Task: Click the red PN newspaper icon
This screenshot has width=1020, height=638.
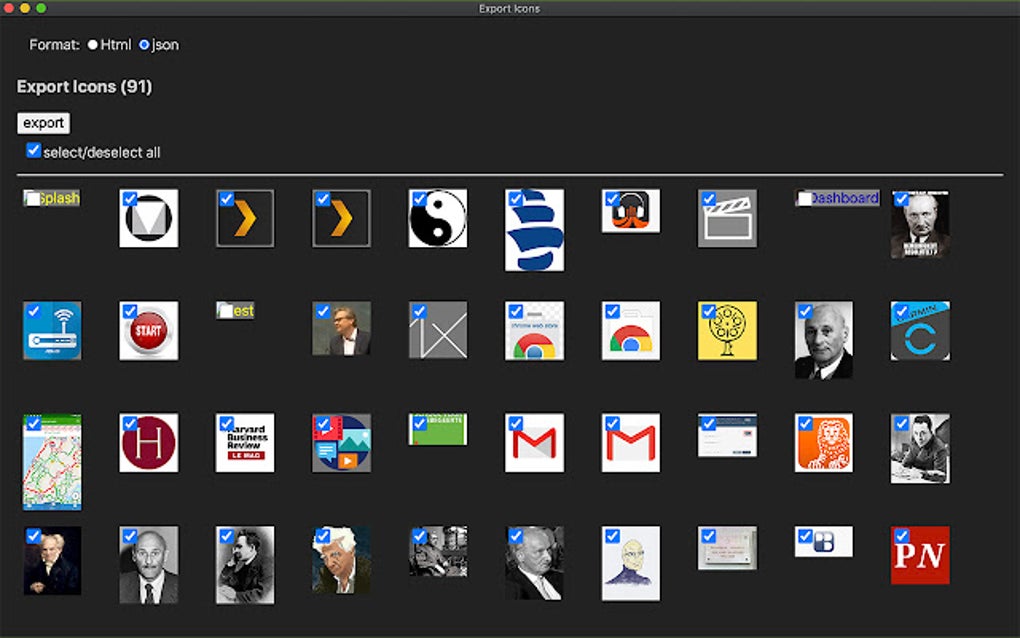Action: 920,557
